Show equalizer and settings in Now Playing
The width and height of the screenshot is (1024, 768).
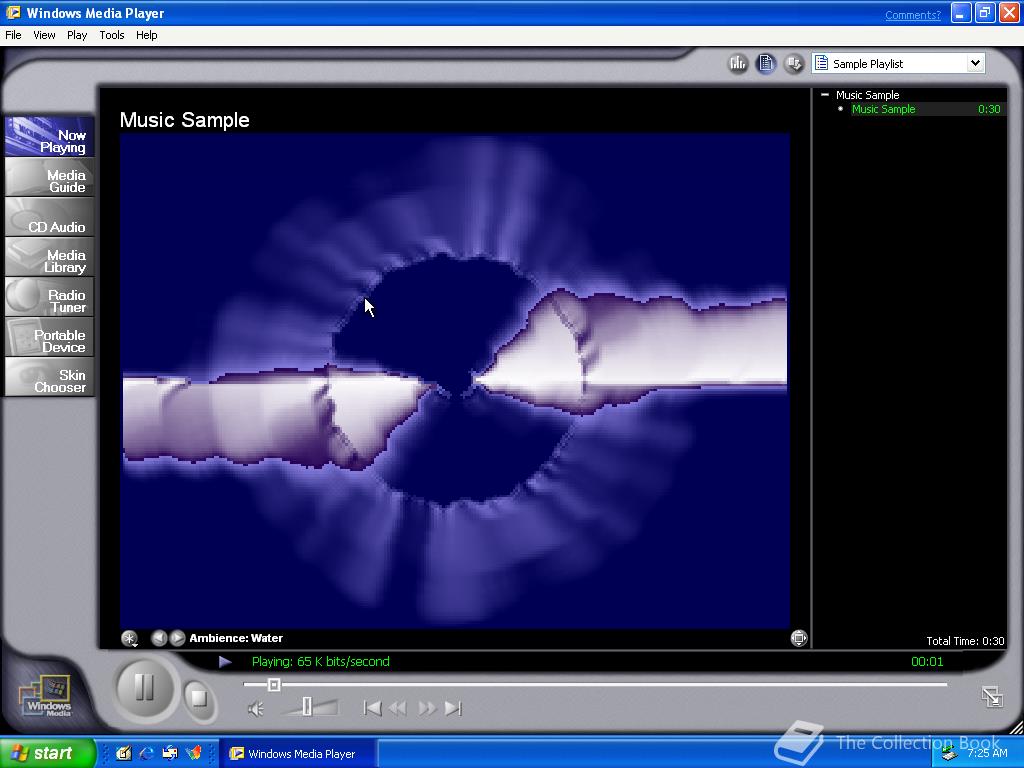tap(738, 63)
